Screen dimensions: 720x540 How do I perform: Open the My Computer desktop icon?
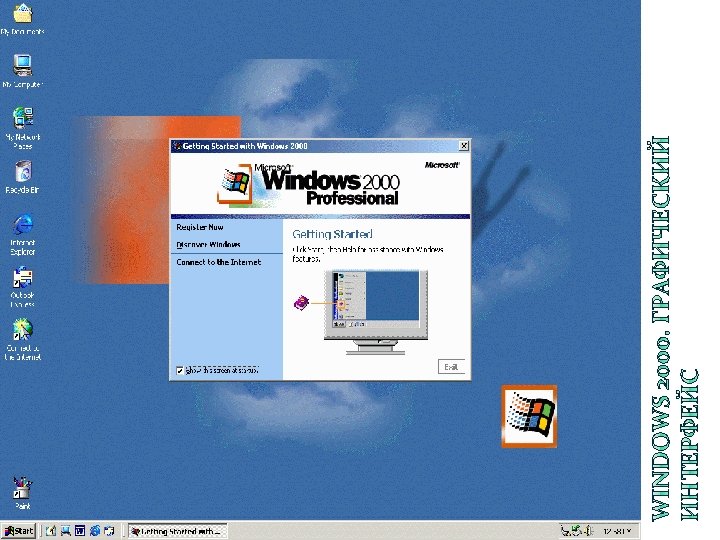[x=22, y=71]
